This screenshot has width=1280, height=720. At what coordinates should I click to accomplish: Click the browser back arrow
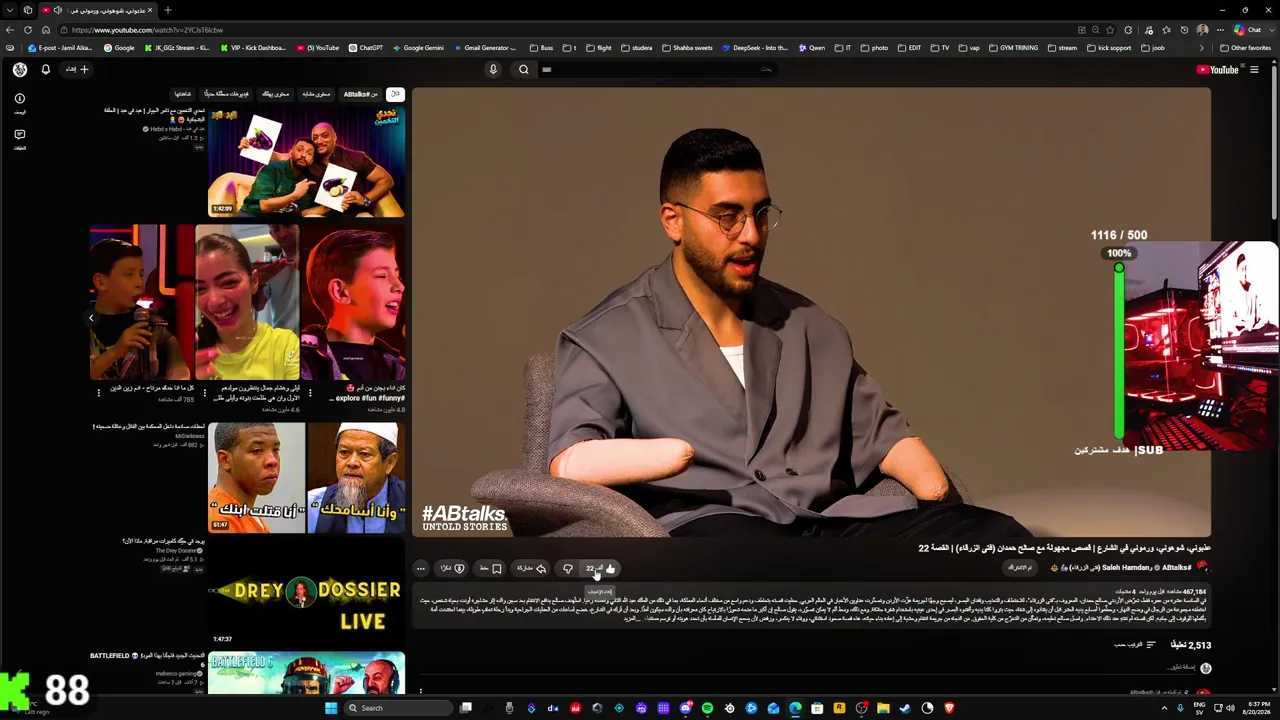coord(10,30)
